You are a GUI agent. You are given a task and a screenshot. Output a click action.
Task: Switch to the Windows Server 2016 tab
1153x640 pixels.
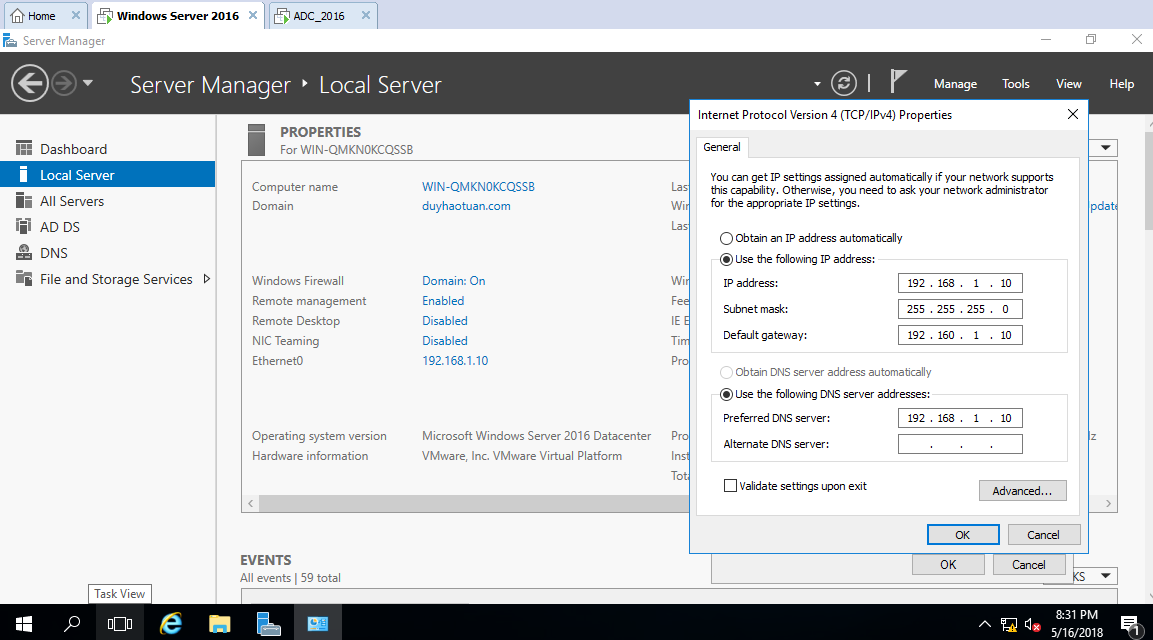click(x=178, y=15)
